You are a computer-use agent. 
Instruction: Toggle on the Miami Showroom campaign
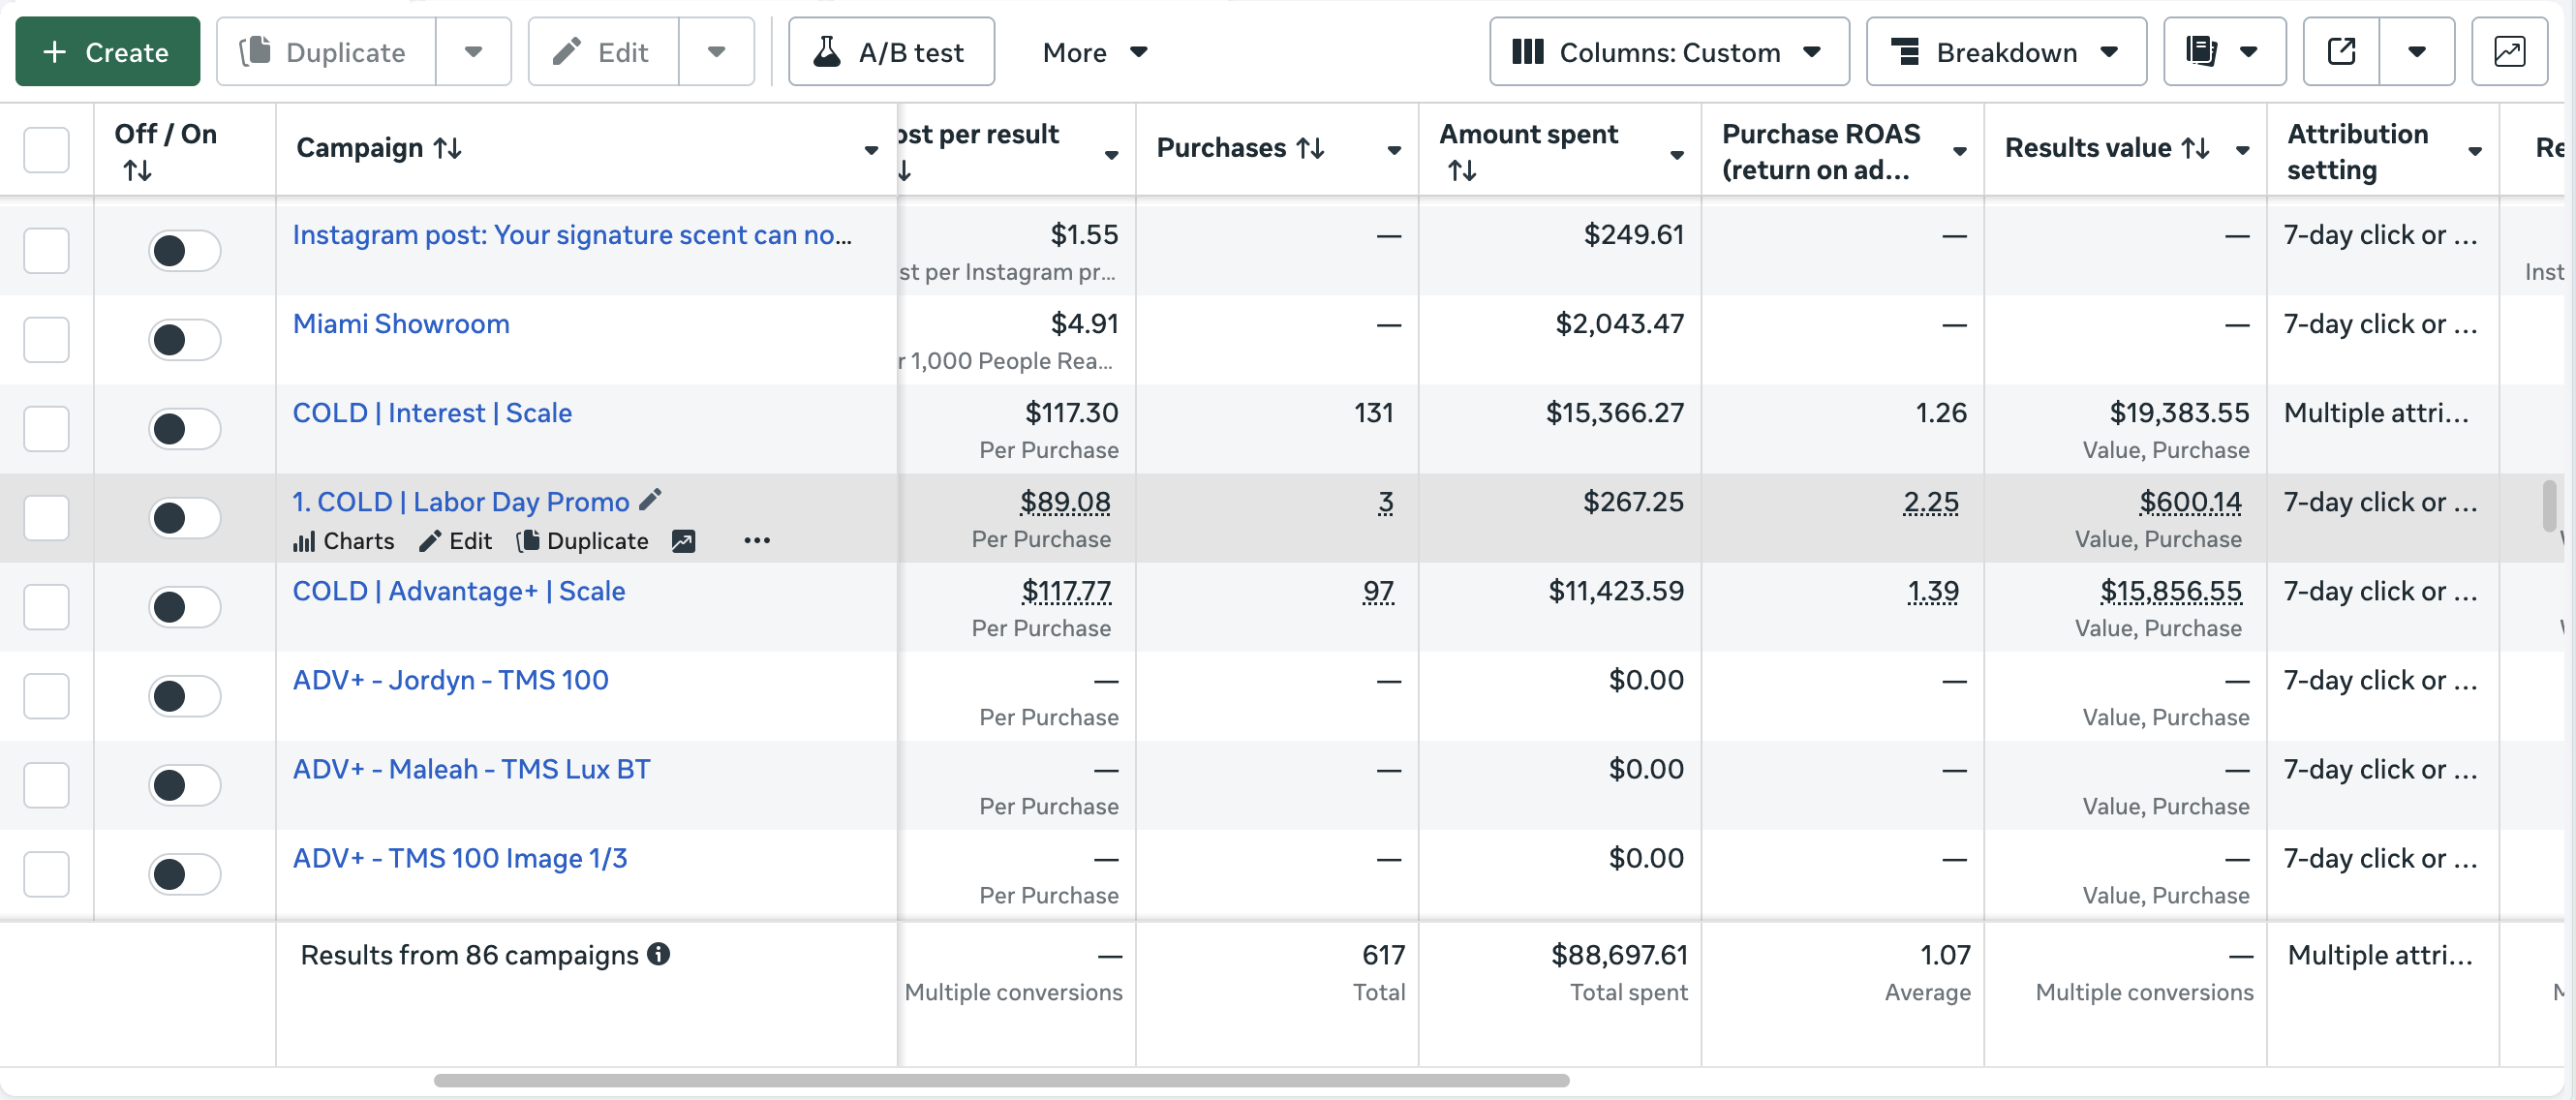coord(184,340)
